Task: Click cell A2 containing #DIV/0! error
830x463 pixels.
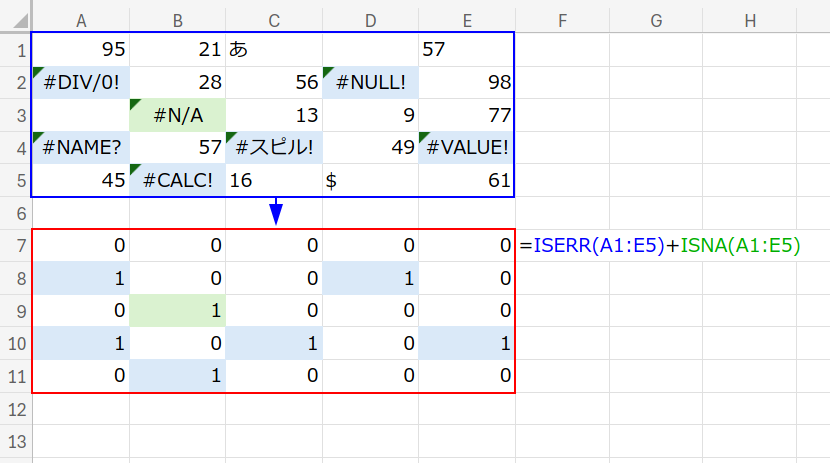Action: [81, 82]
